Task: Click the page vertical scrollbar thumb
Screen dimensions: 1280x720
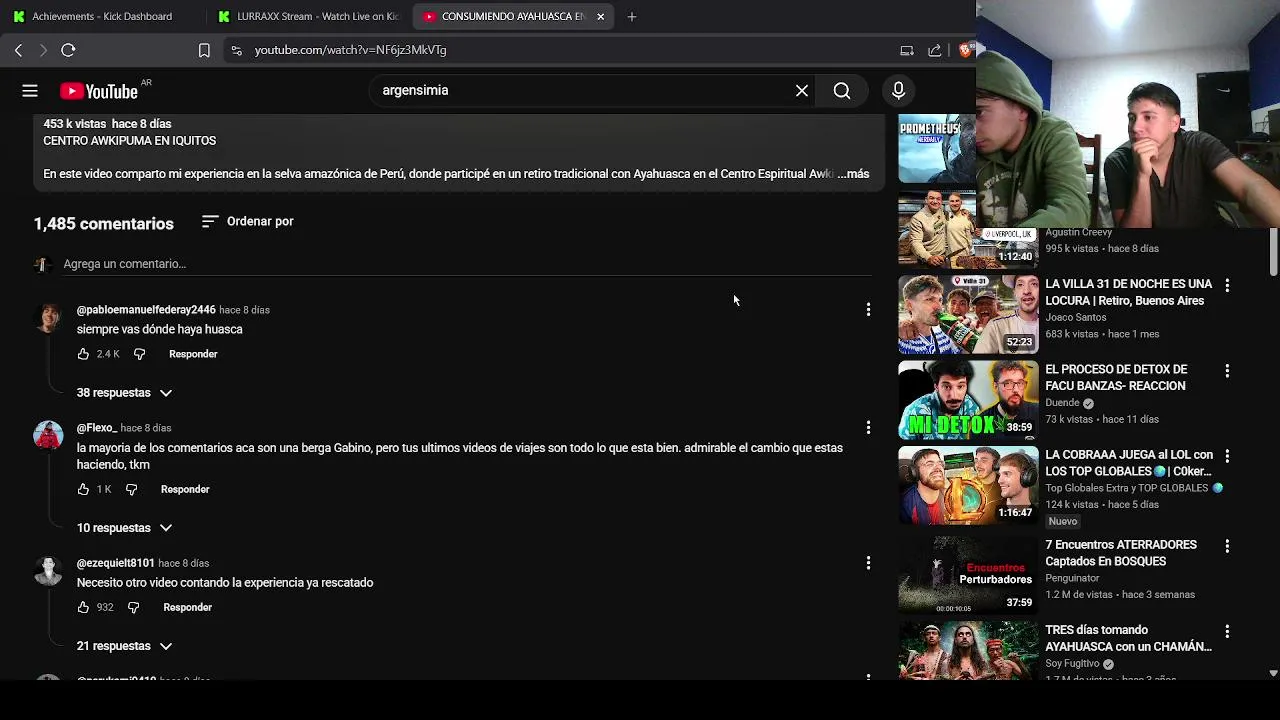Action: (1273, 250)
